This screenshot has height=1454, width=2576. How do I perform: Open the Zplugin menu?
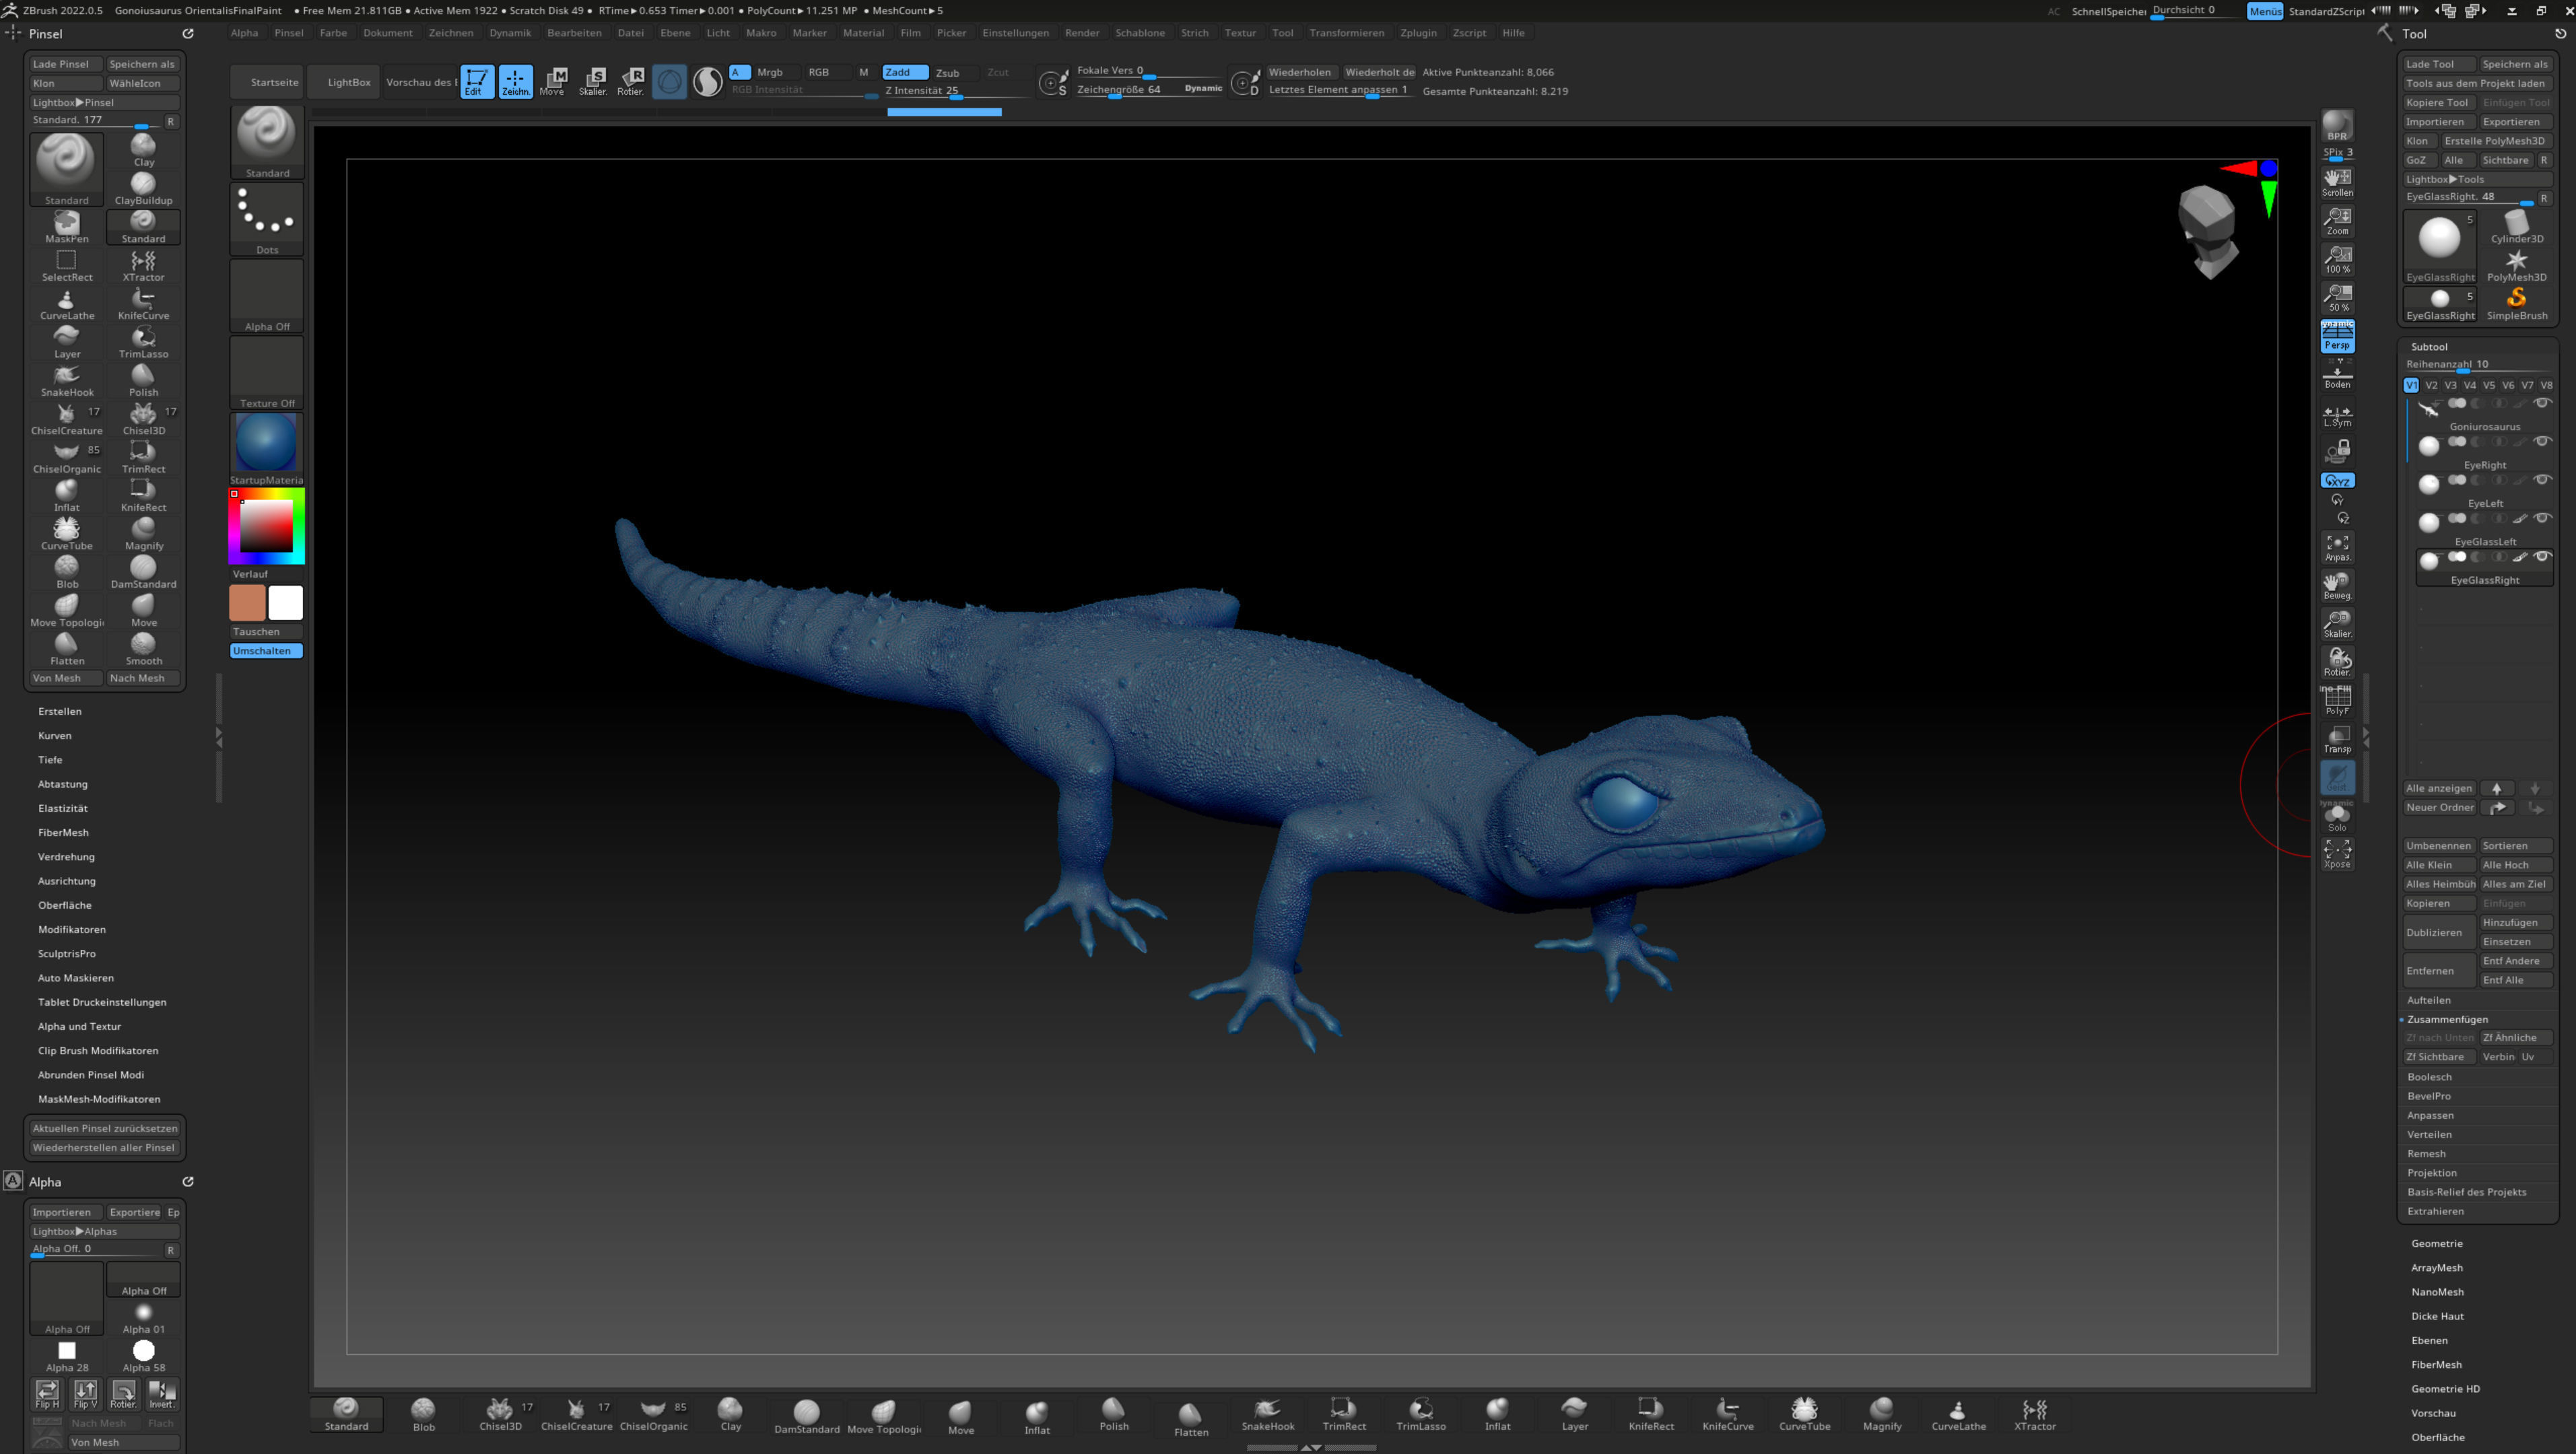(x=1418, y=33)
